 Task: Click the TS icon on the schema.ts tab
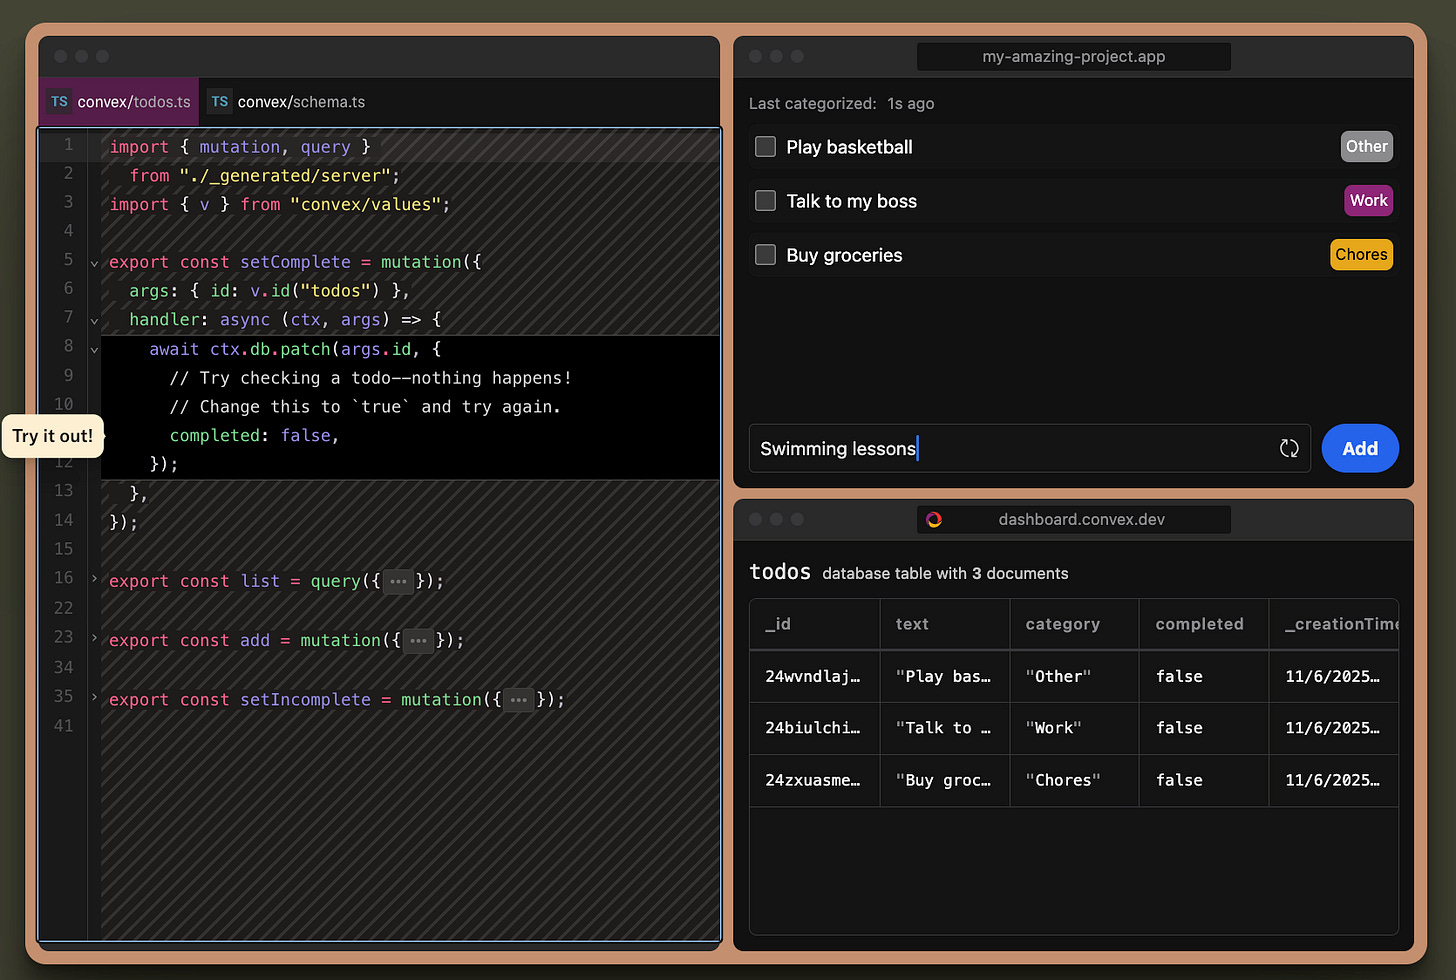pos(220,102)
